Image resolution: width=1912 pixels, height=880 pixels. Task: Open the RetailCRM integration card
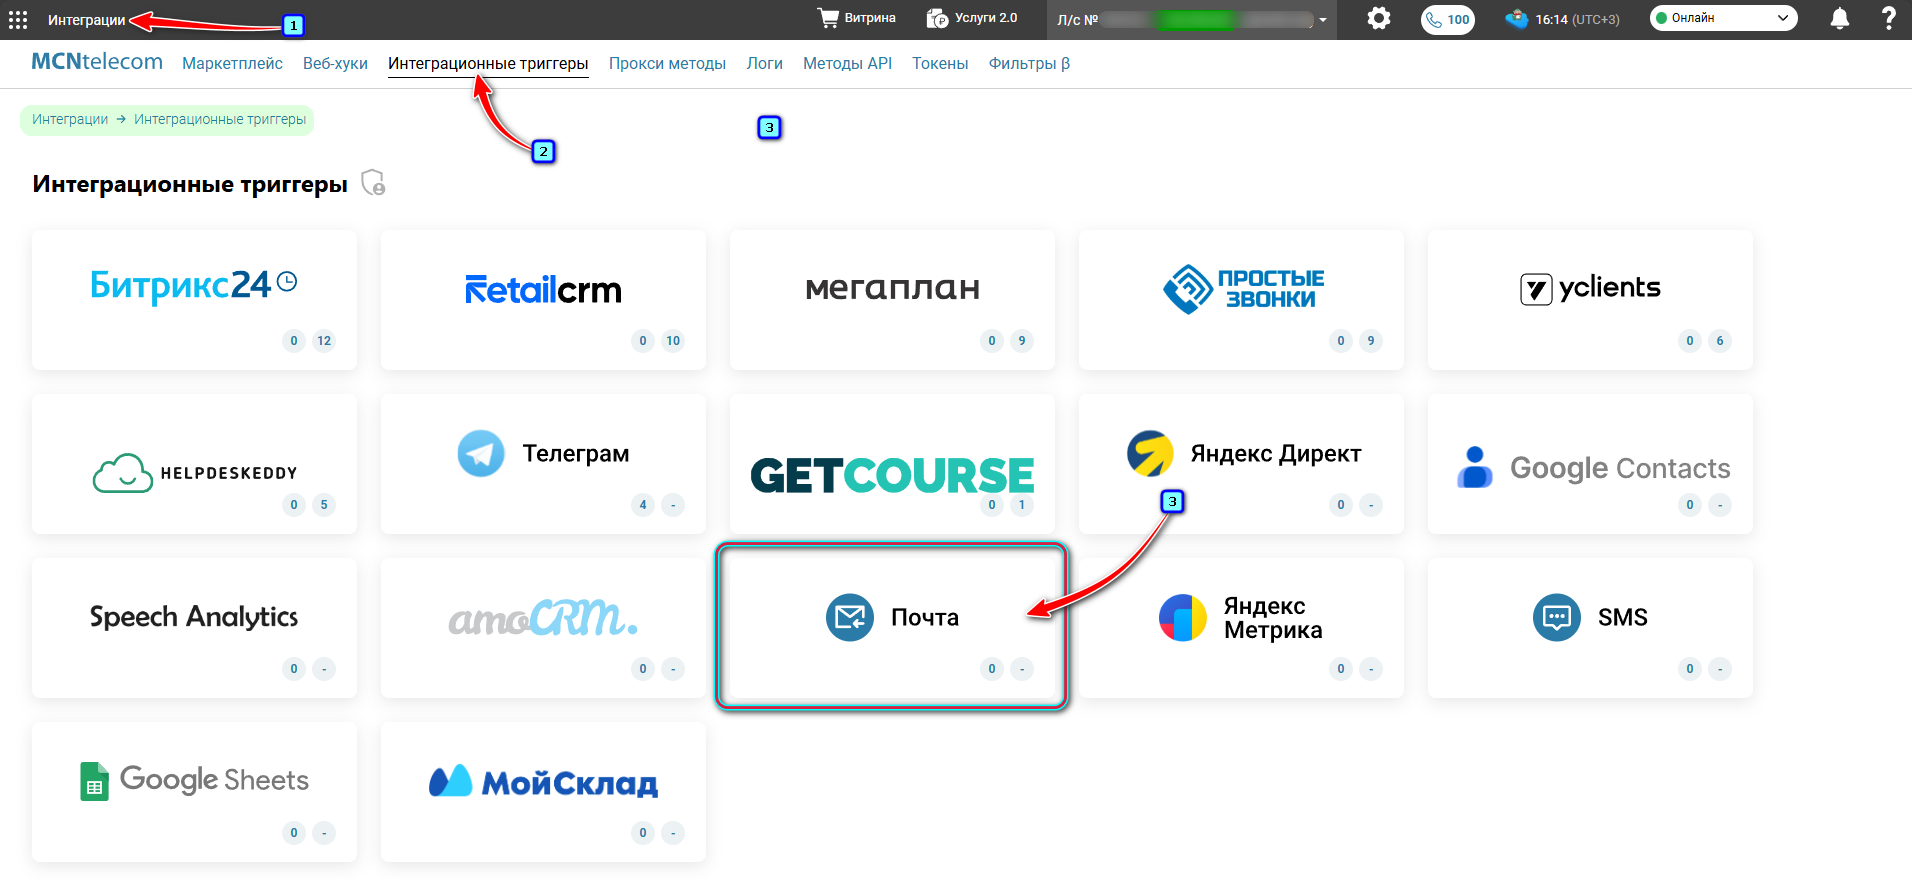pos(543,300)
